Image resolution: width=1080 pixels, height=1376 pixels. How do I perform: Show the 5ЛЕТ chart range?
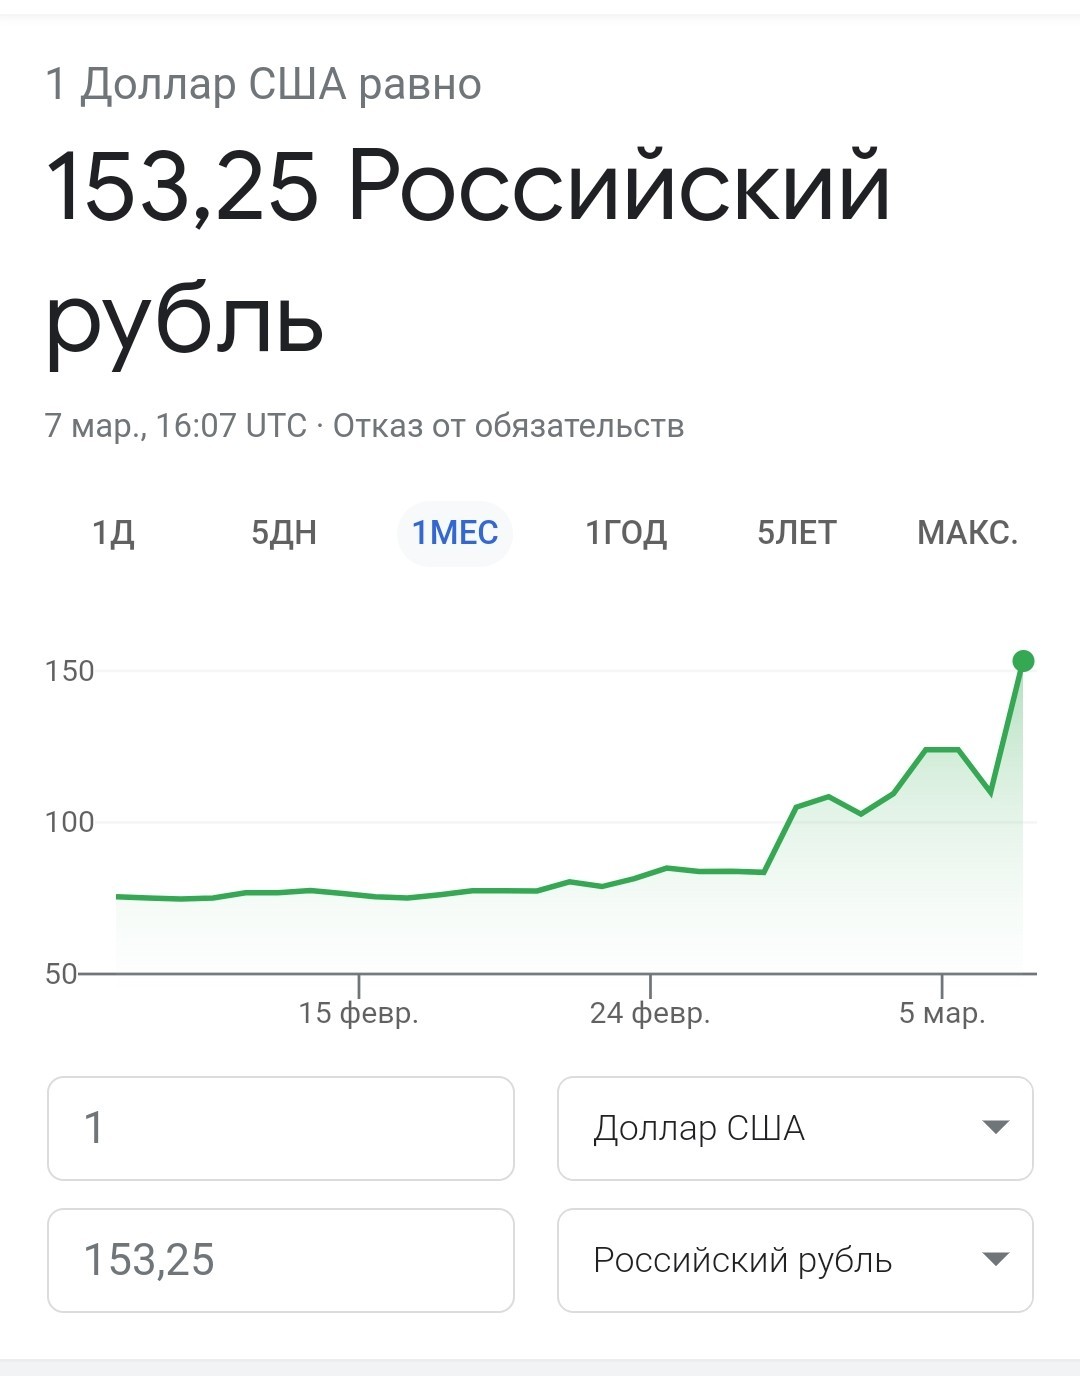click(797, 533)
